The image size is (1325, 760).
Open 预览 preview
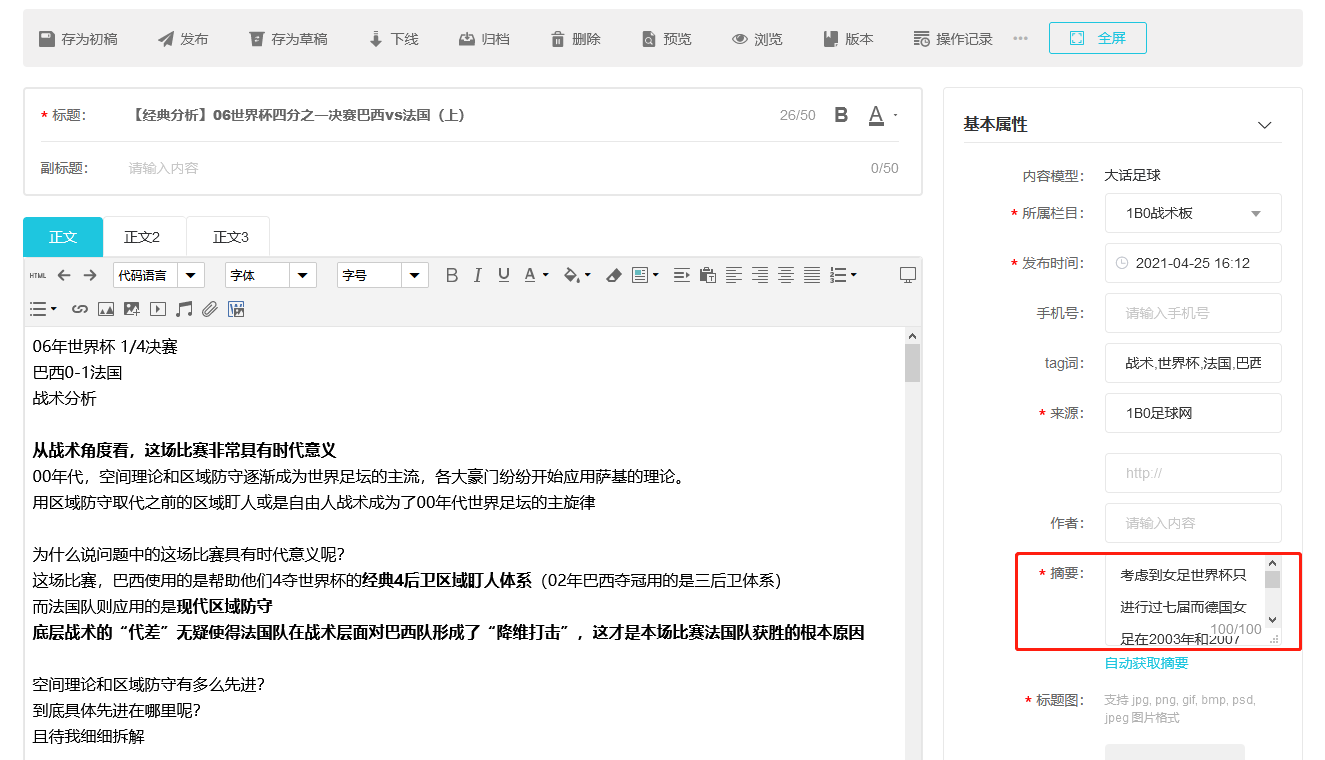point(666,39)
